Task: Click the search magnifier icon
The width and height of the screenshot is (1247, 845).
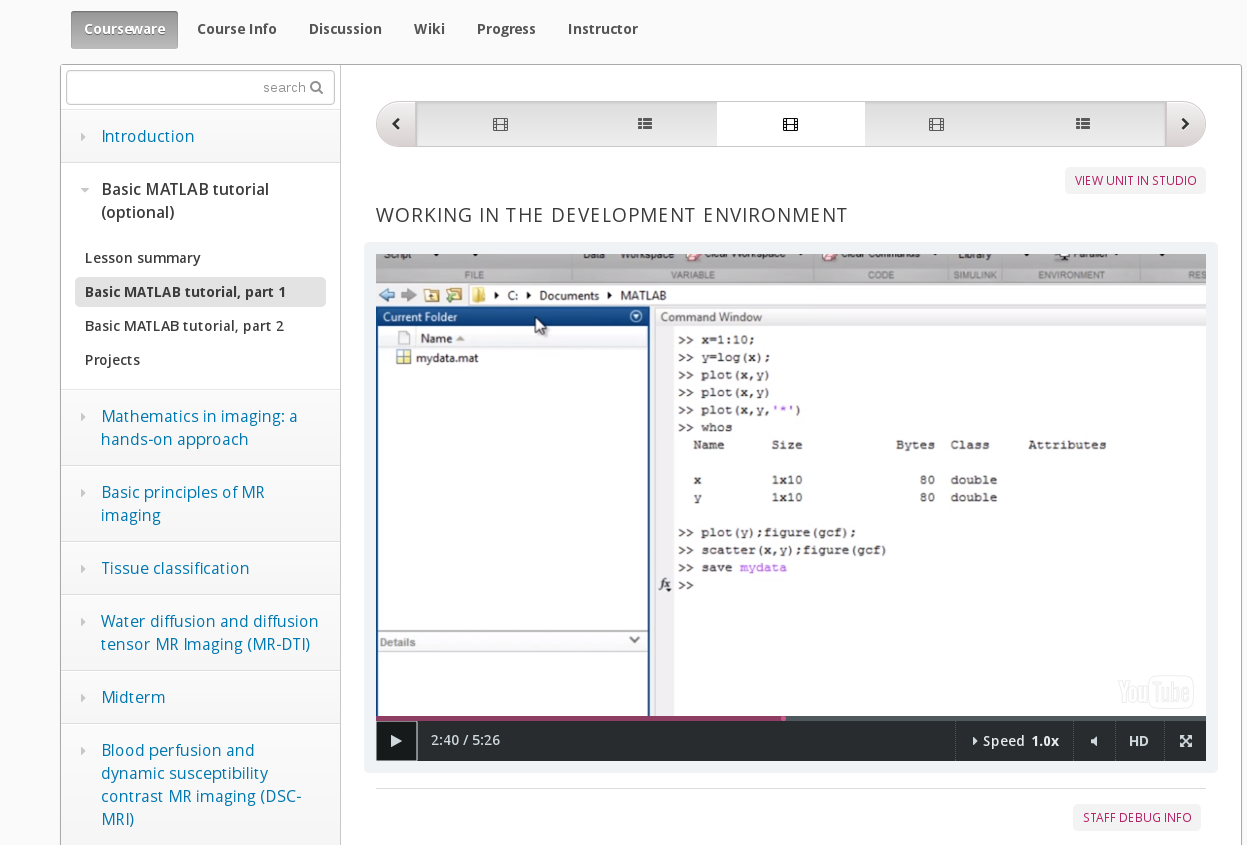Action: (317, 88)
